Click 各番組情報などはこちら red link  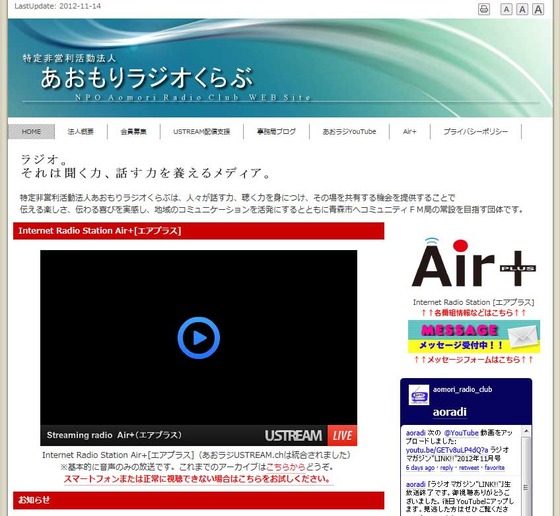click(x=474, y=313)
